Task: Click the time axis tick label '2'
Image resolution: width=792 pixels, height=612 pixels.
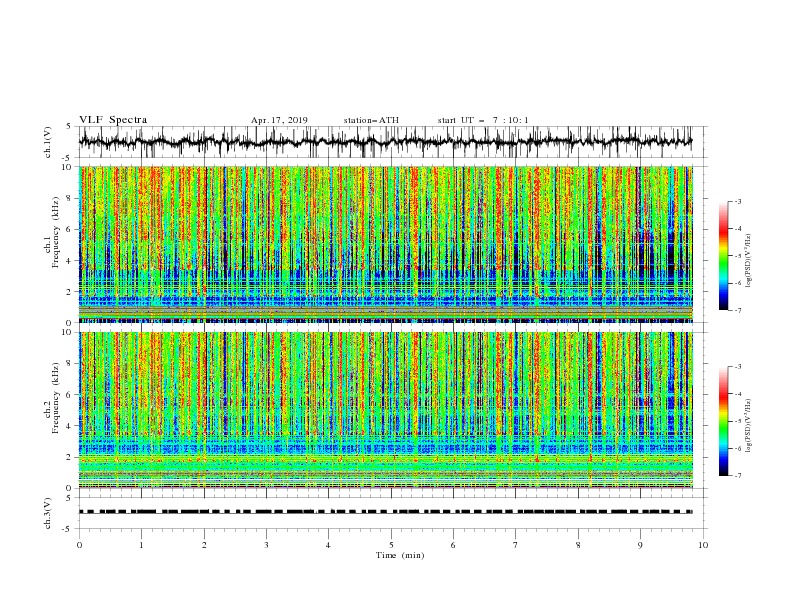Action: [204, 545]
